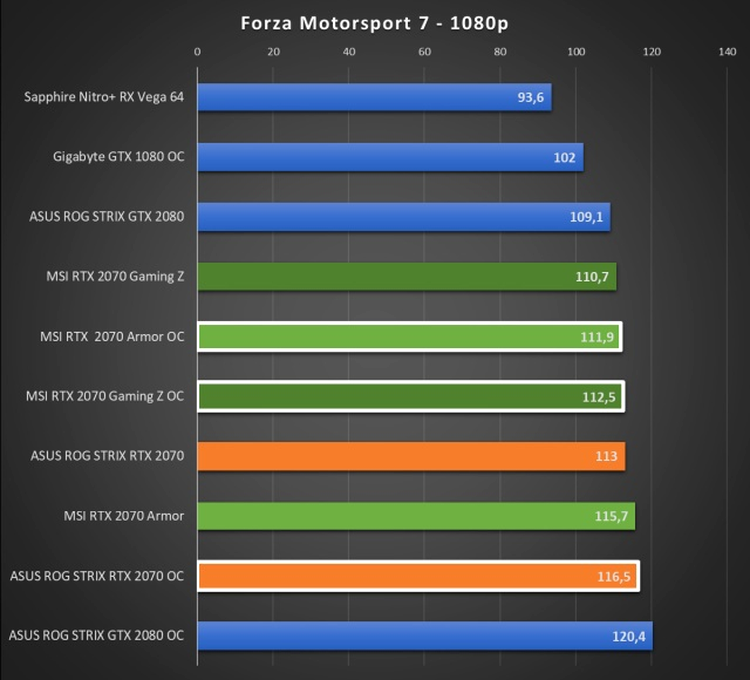Select the 140 axis tick label

click(727, 52)
